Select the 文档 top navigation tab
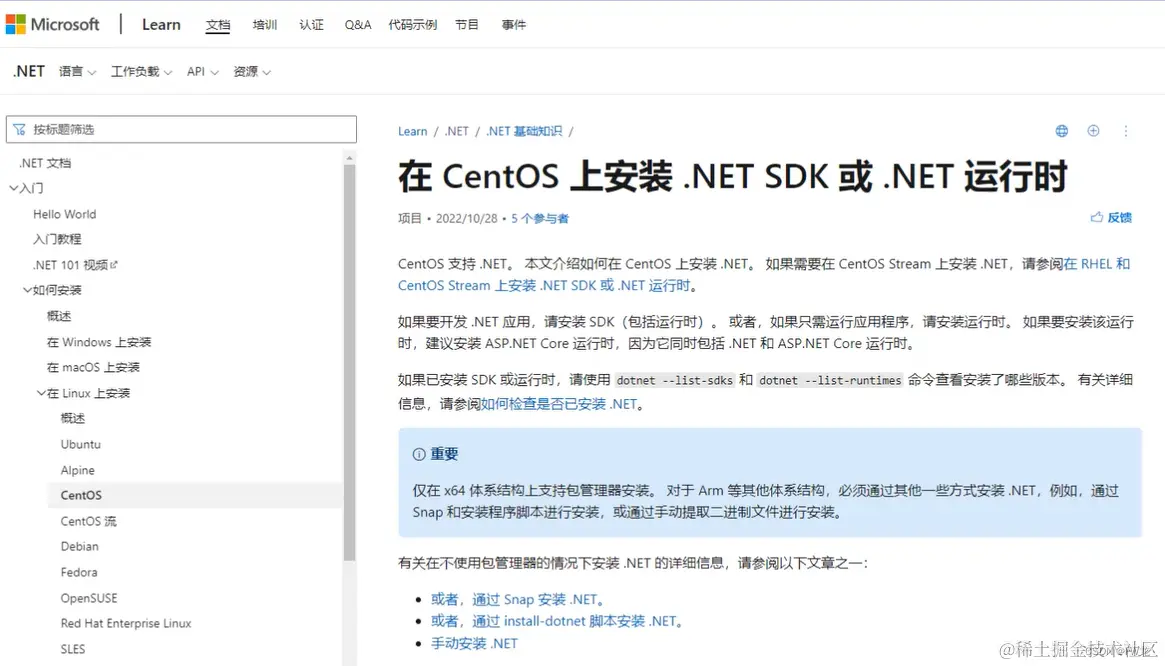This screenshot has height=666, width=1165. pos(218,25)
